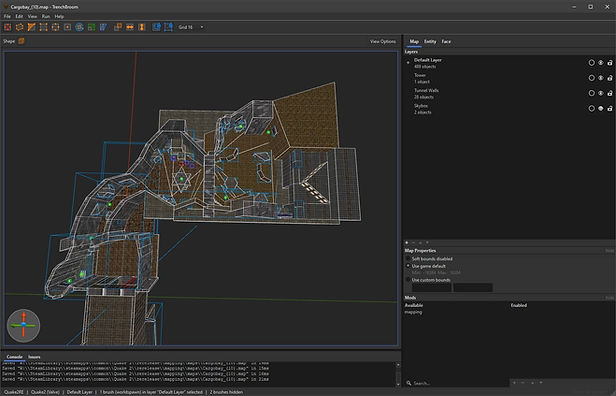Screen dimensions: 616x396
Task: Set Tunnel Walls as active layer
Action: click(591, 93)
